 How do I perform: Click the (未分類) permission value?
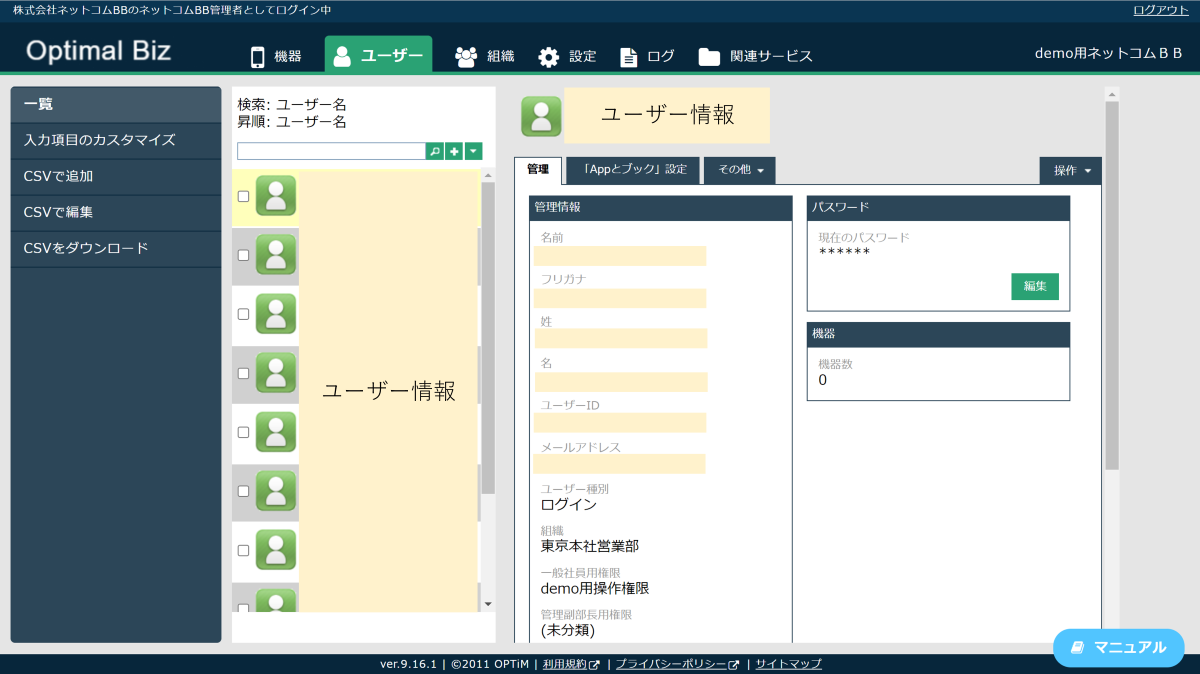point(567,630)
